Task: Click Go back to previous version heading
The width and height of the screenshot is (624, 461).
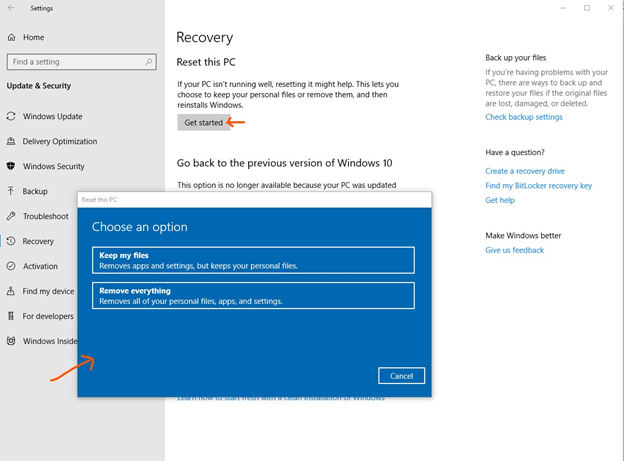Action: tap(285, 163)
